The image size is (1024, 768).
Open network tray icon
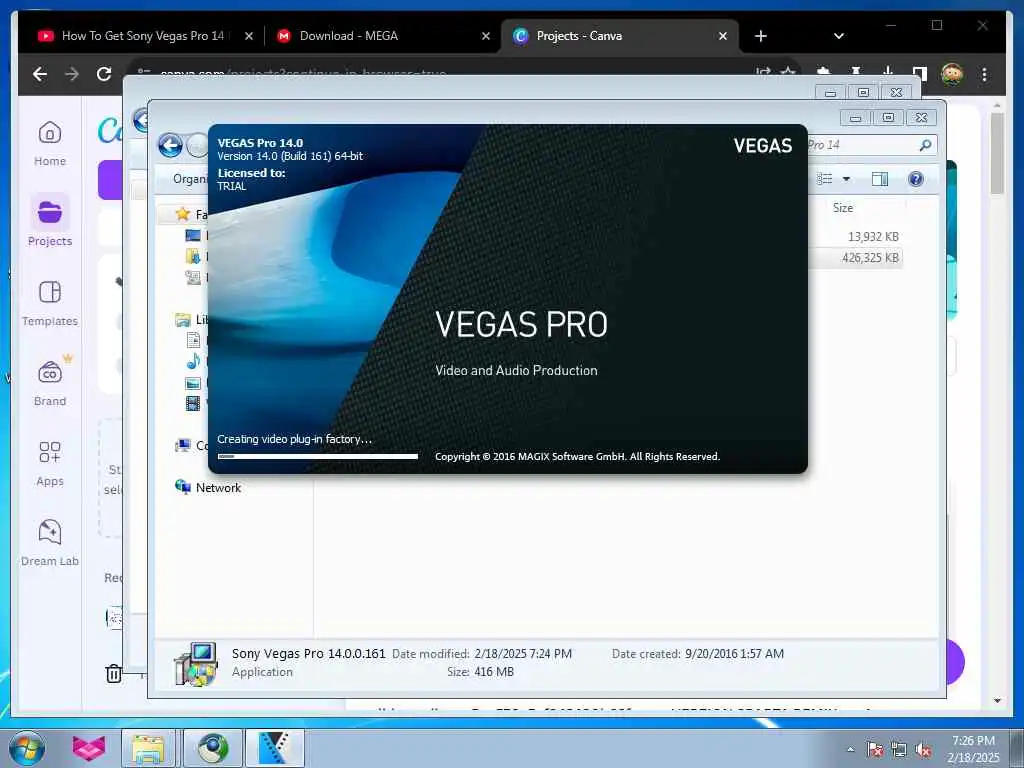click(899, 750)
